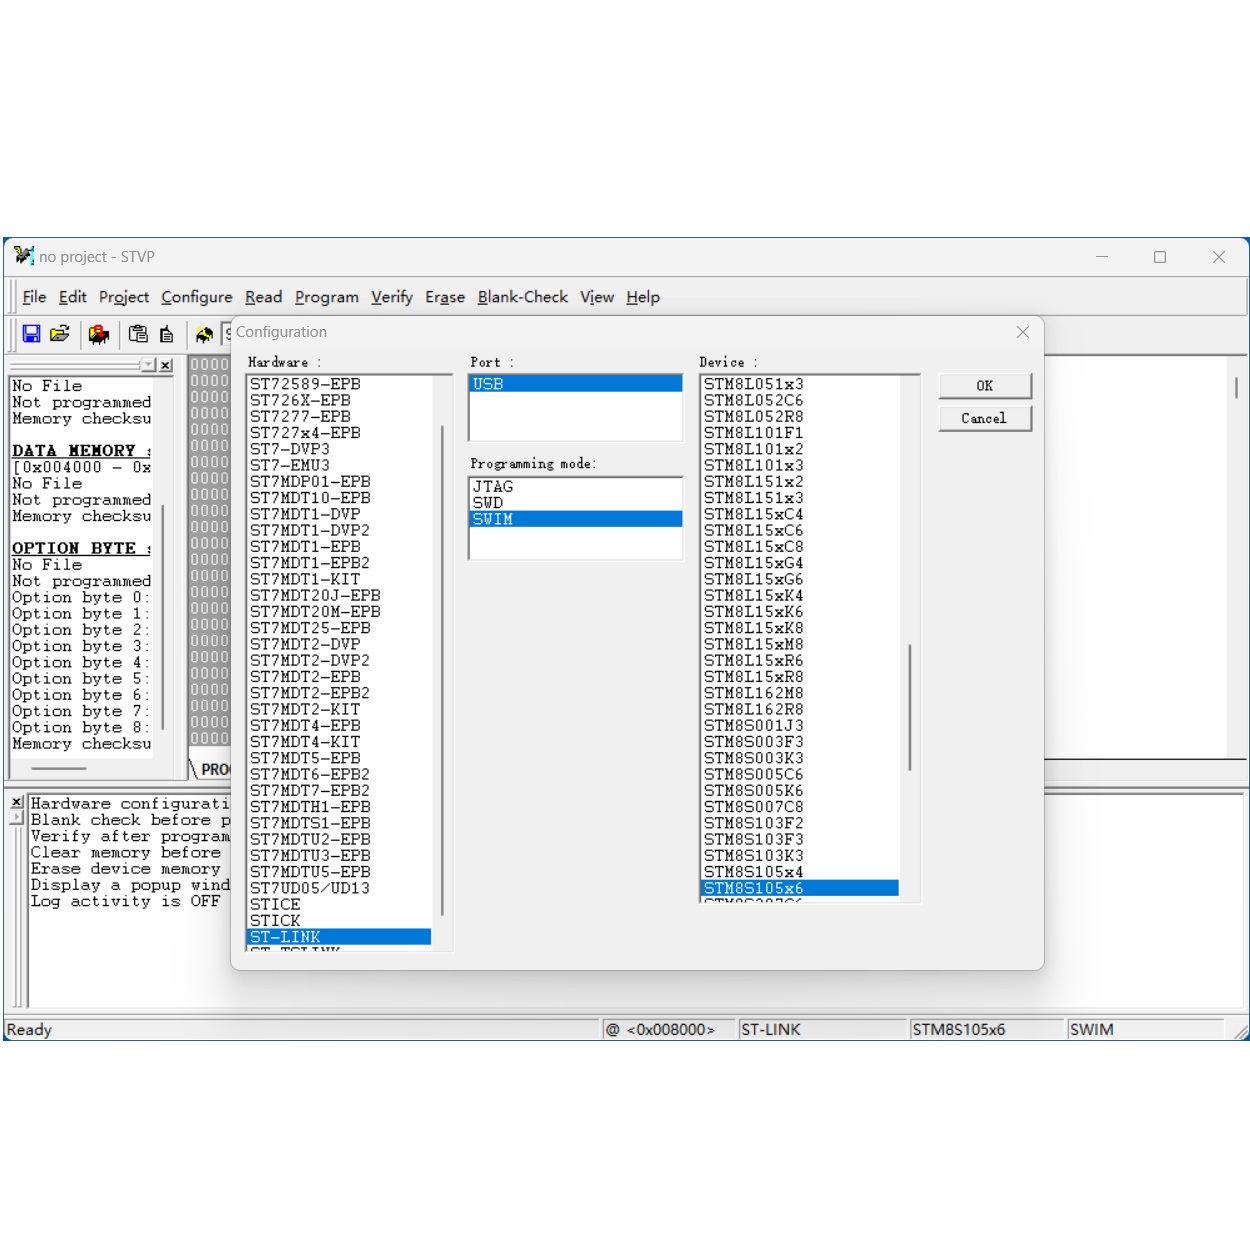
Task: Close the Configuration dialog with X
Action: [x=1022, y=332]
